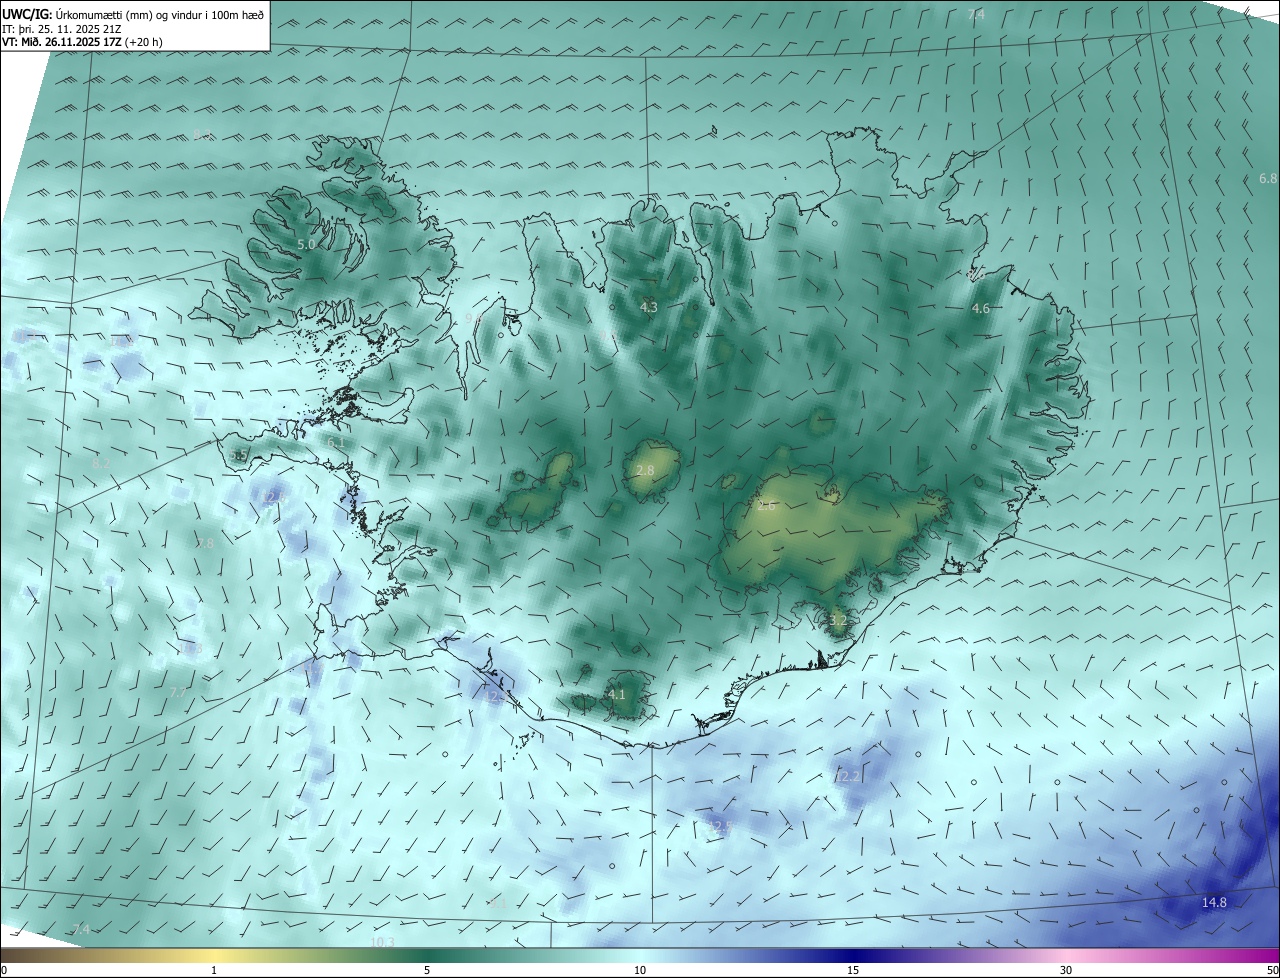Click the 14.8 value in the dark blue area
The image size is (1280, 978).
pyautogui.click(x=1214, y=903)
